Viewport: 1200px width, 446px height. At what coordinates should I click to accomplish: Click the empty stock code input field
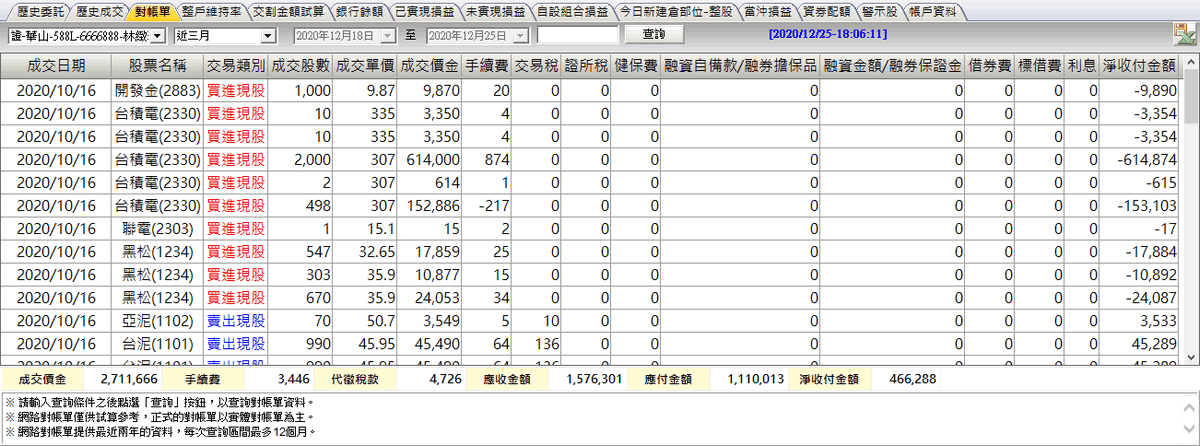coord(577,35)
